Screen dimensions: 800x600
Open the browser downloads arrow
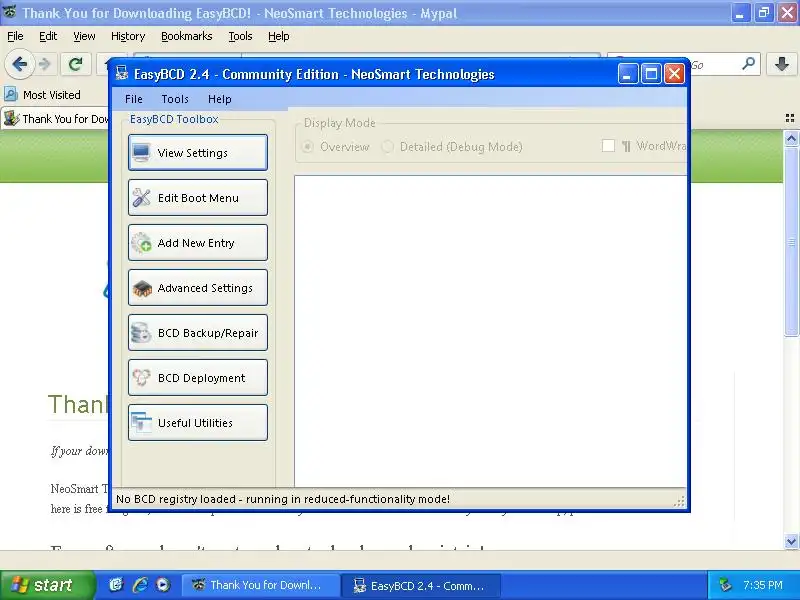[782, 64]
